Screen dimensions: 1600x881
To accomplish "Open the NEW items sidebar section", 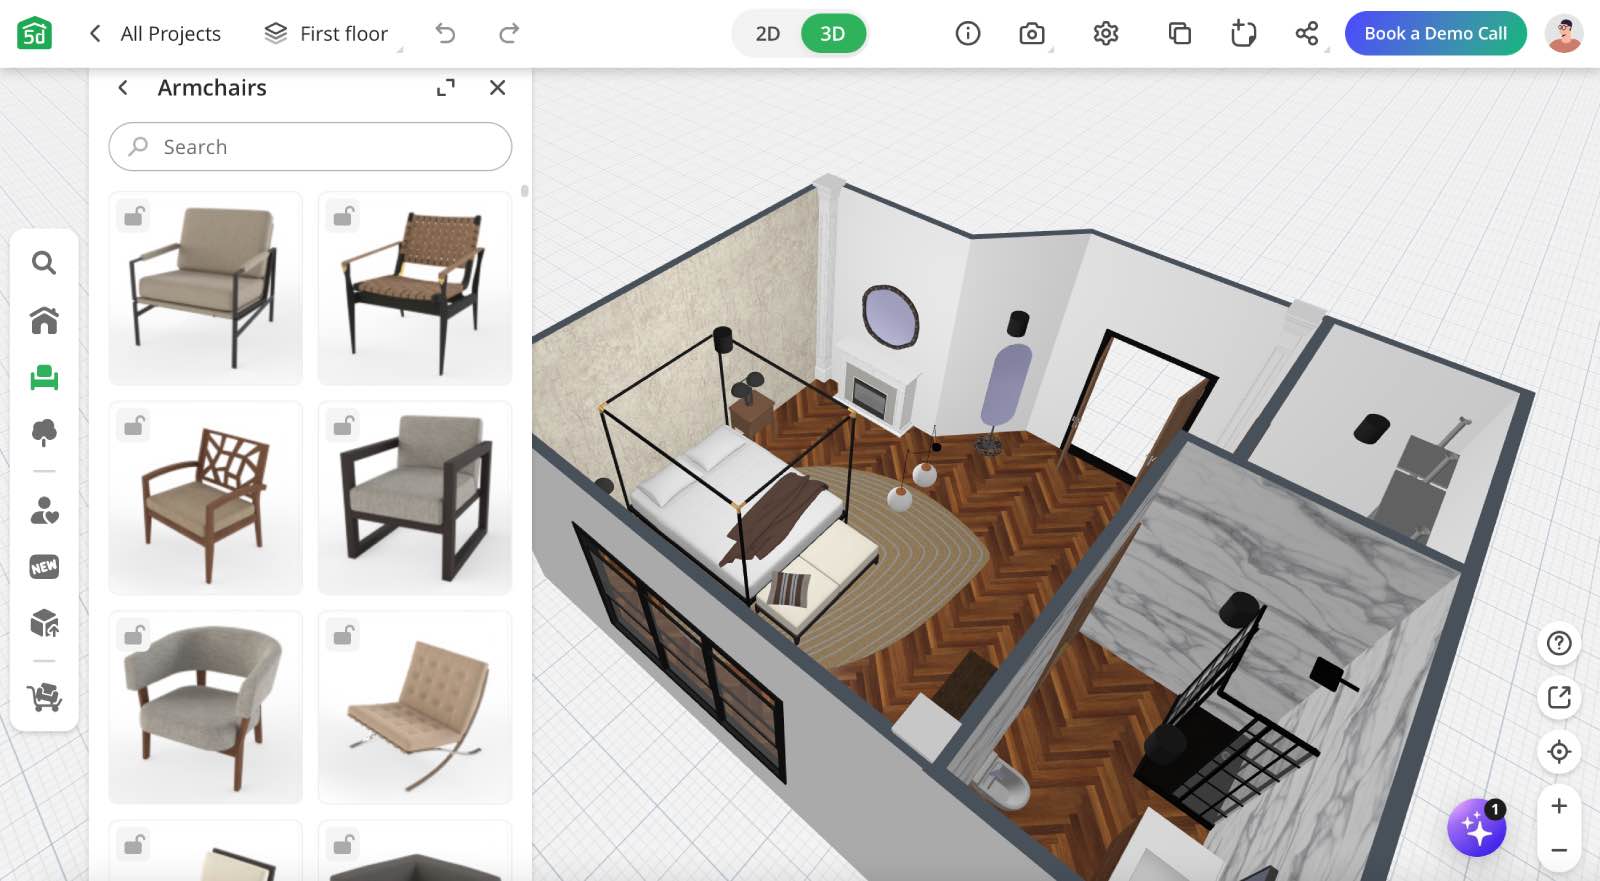I will (x=44, y=567).
